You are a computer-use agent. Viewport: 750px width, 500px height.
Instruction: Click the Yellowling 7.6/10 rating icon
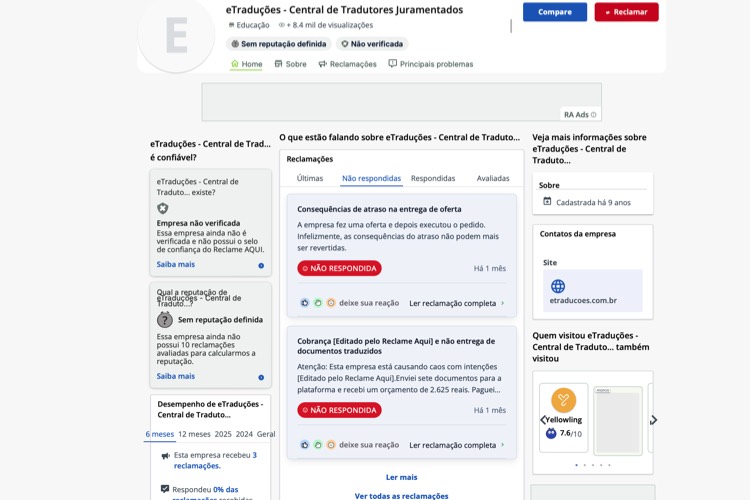[x=551, y=433]
